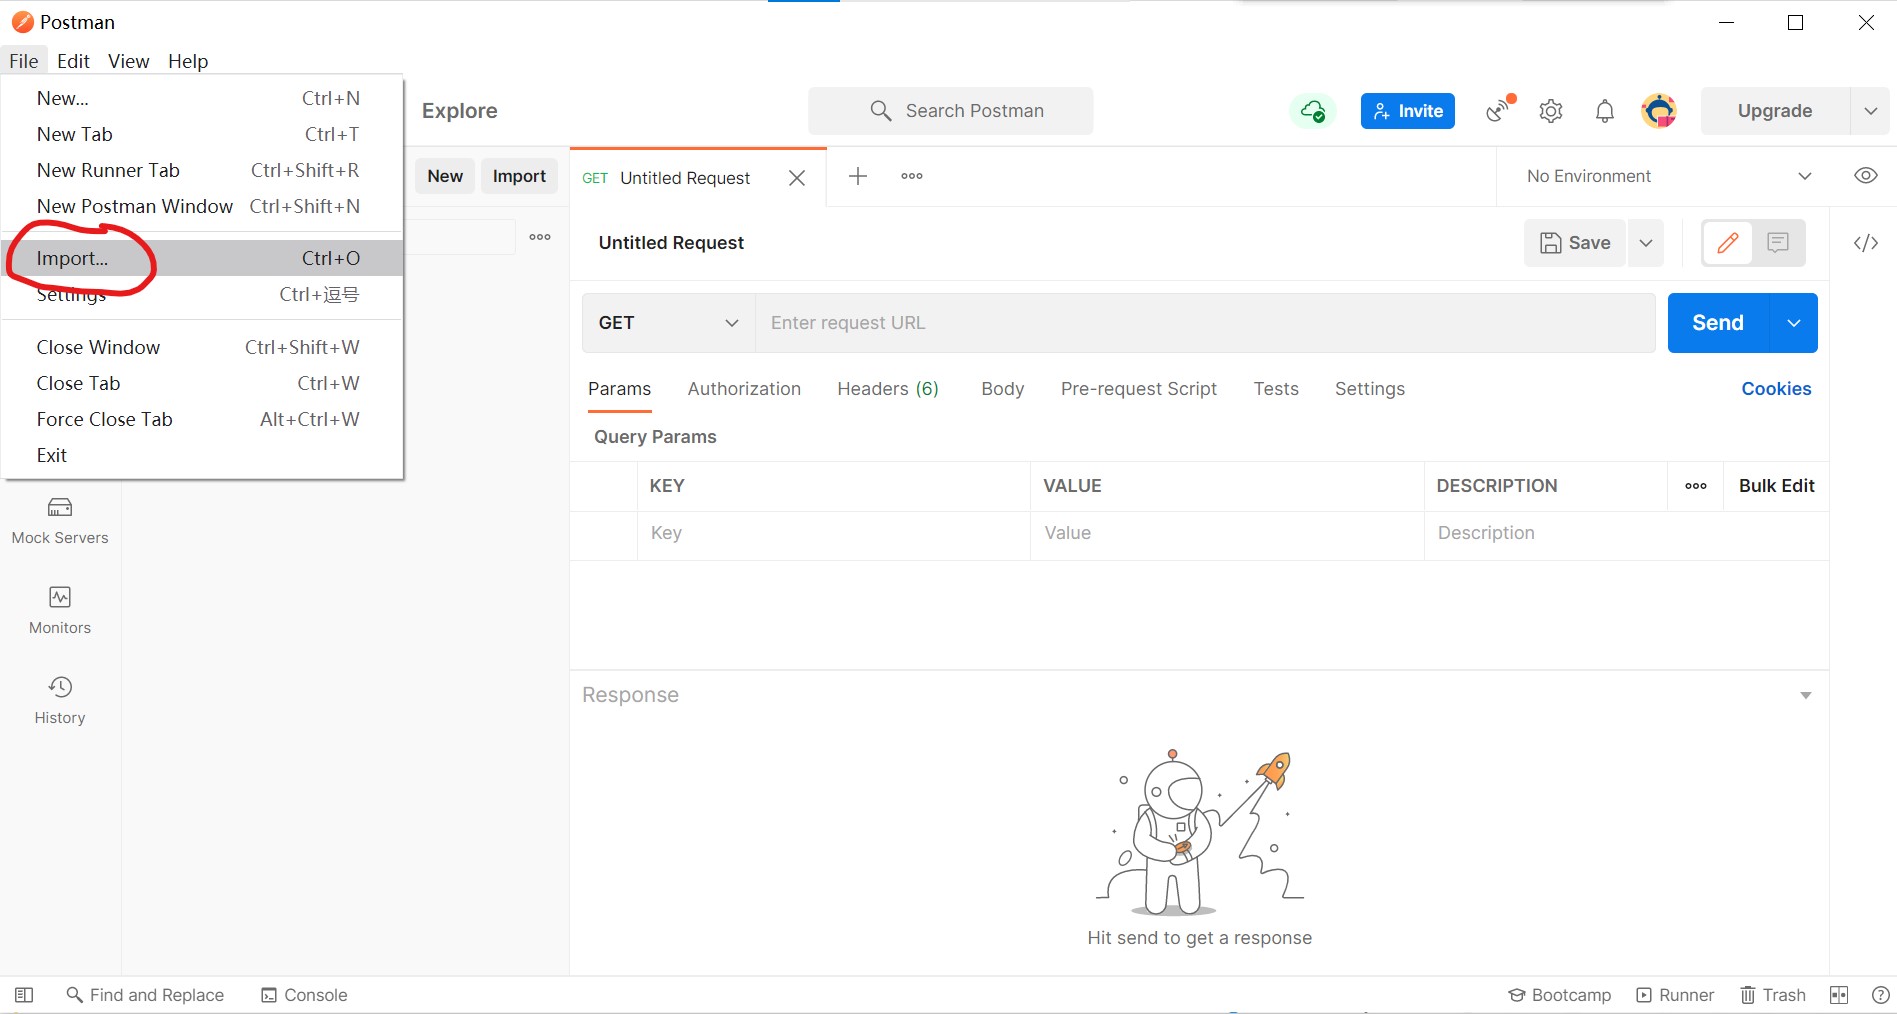The width and height of the screenshot is (1897, 1014).
Task: Switch to edit mode pencil icon
Action: 1727,243
